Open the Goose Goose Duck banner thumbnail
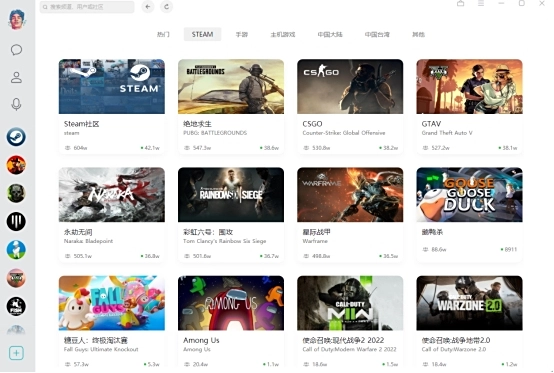Image resolution: width=554 pixels, height=373 pixels. [x=470, y=195]
